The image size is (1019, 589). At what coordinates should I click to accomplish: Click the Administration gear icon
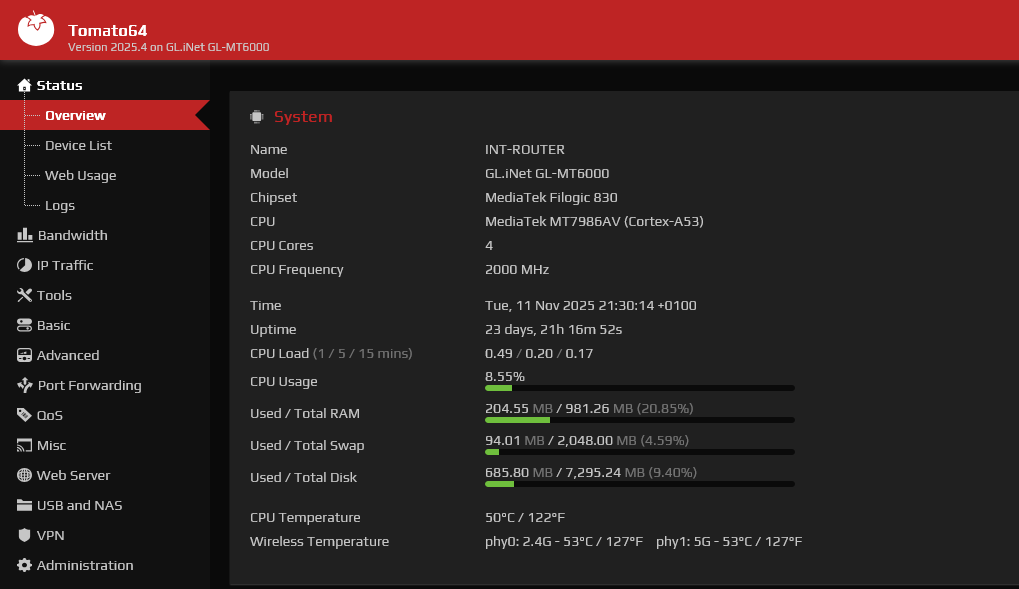(x=24, y=565)
